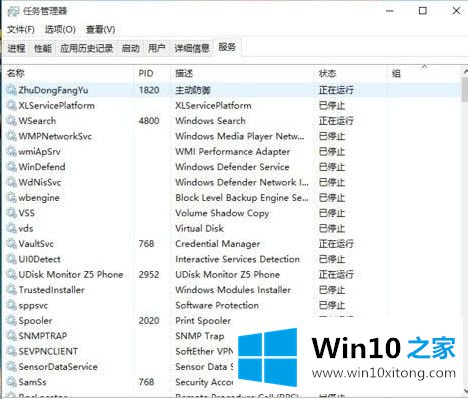Screen dimensions: 468x399
Task: Click the wbengine service icon
Action: coord(11,197)
